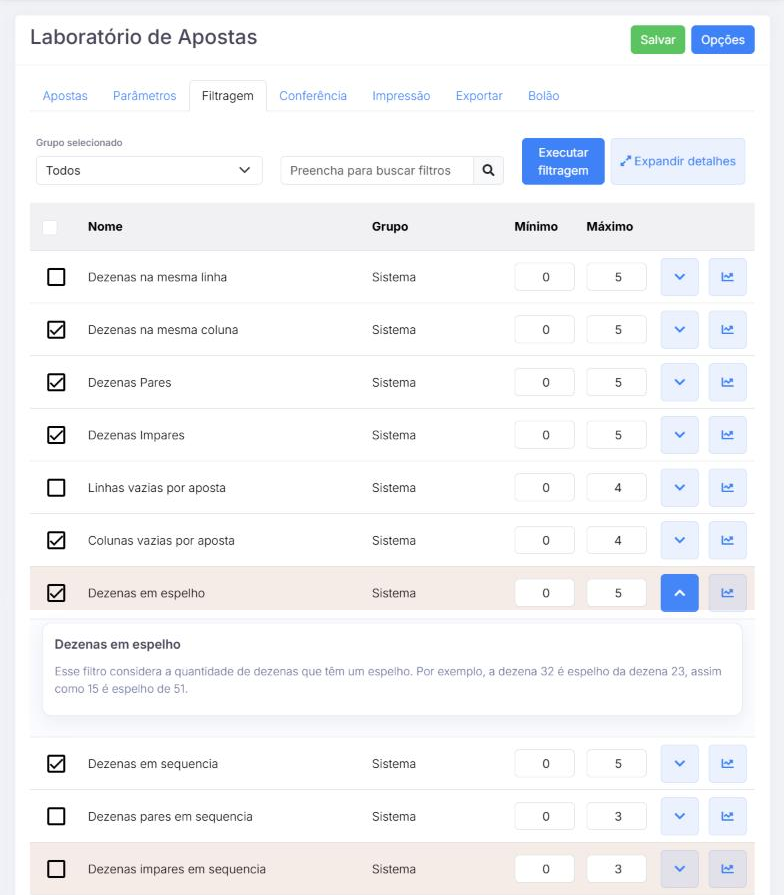This screenshot has width=784, height=895.
Task: Click the Máximo column header
Action: coord(609,227)
